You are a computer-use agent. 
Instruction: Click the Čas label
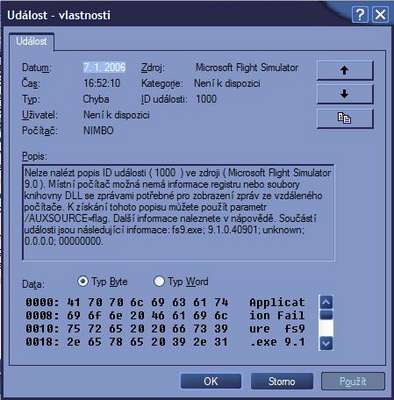[31, 83]
